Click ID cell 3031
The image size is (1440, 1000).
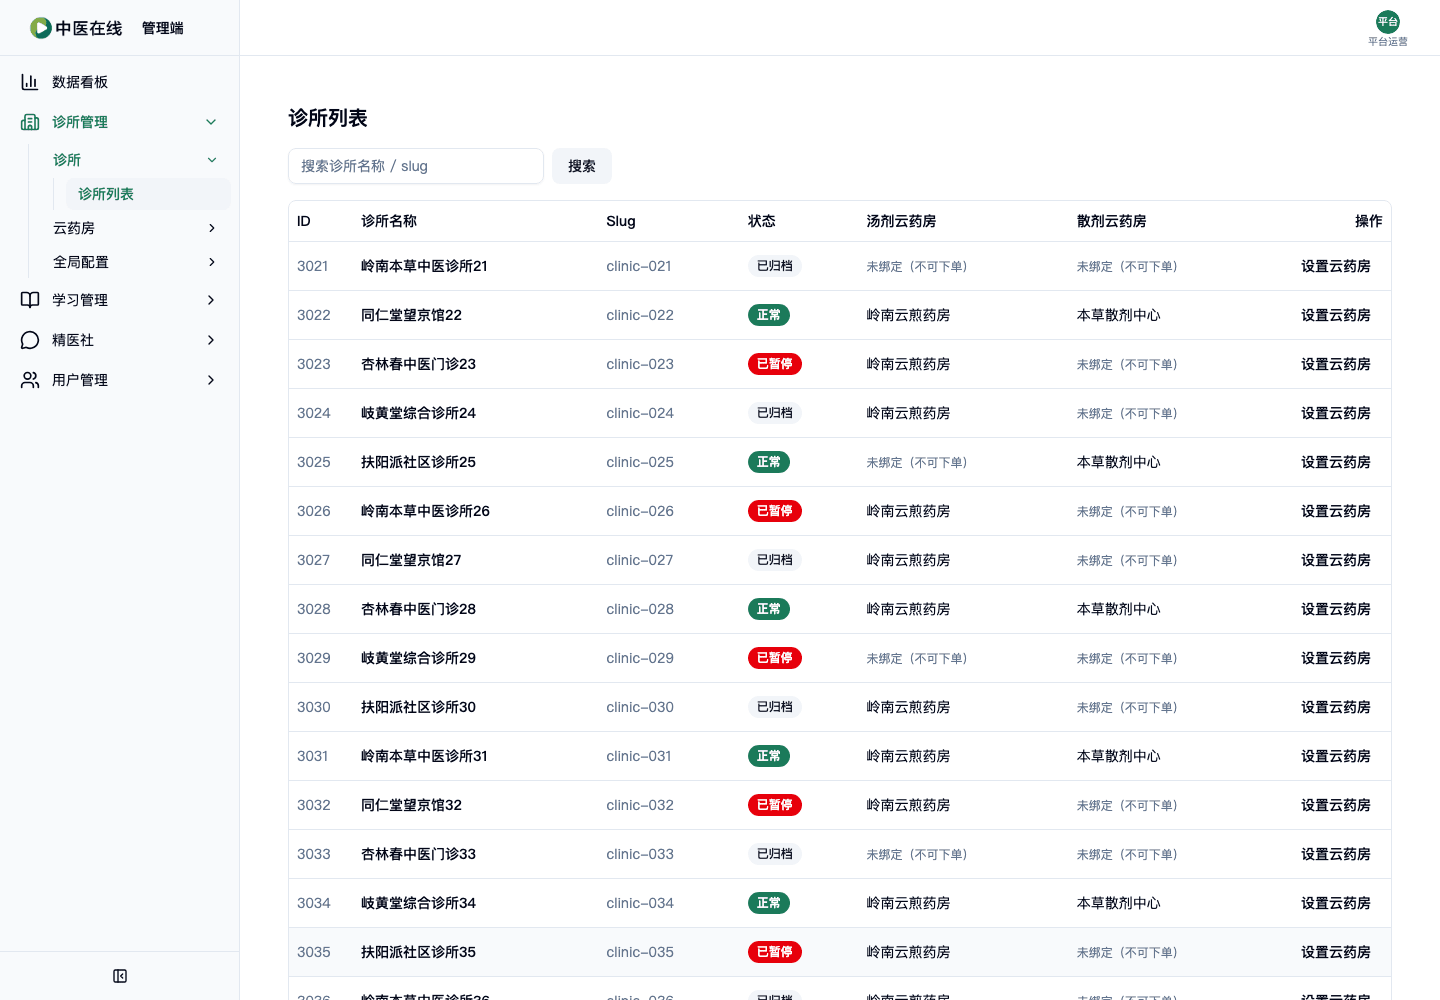pyautogui.click(x=313, y=756)
